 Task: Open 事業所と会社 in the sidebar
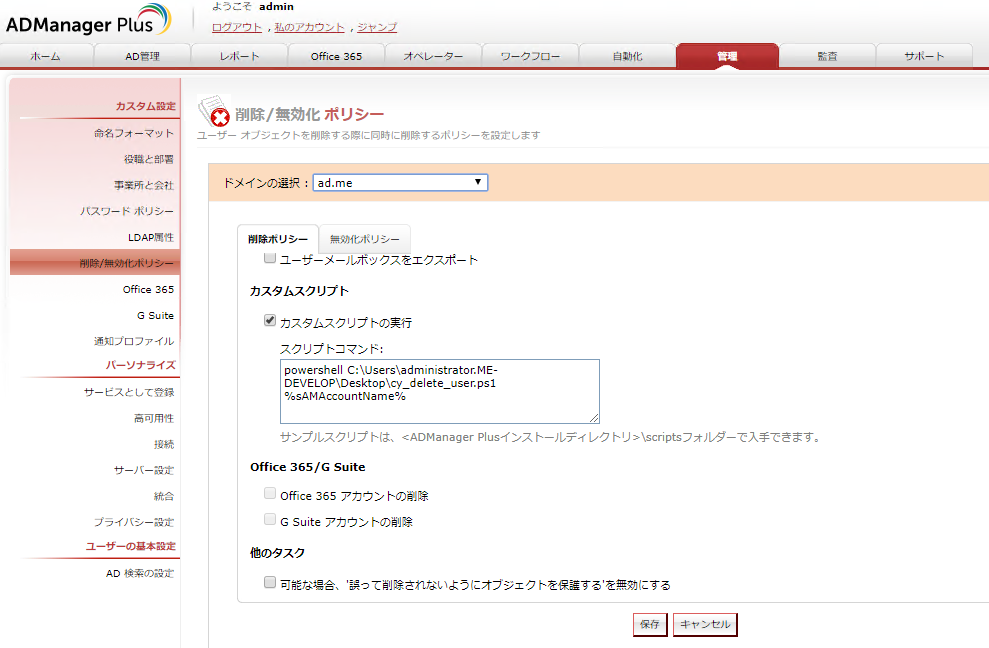(x=144, y=185)
